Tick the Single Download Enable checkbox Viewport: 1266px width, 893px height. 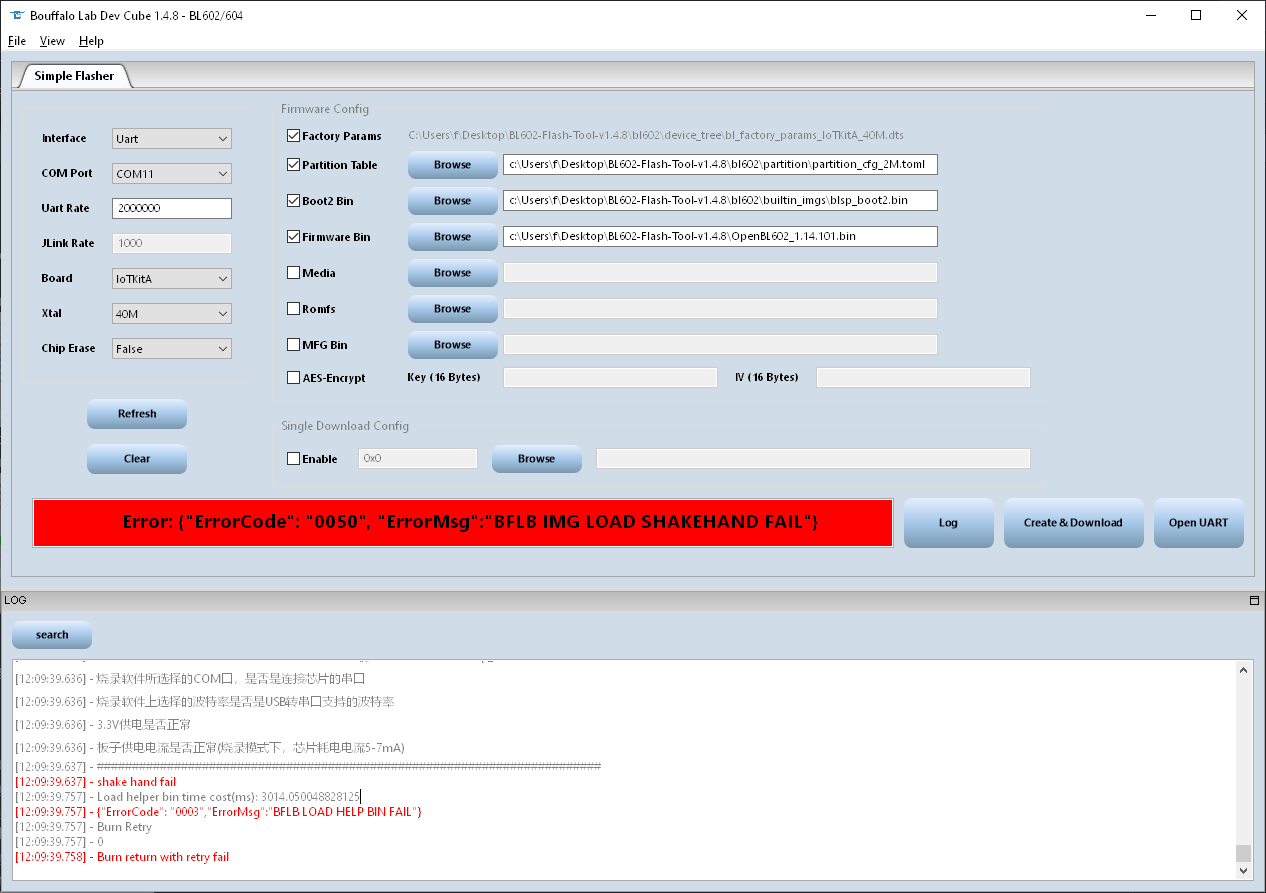coord(293,459)
